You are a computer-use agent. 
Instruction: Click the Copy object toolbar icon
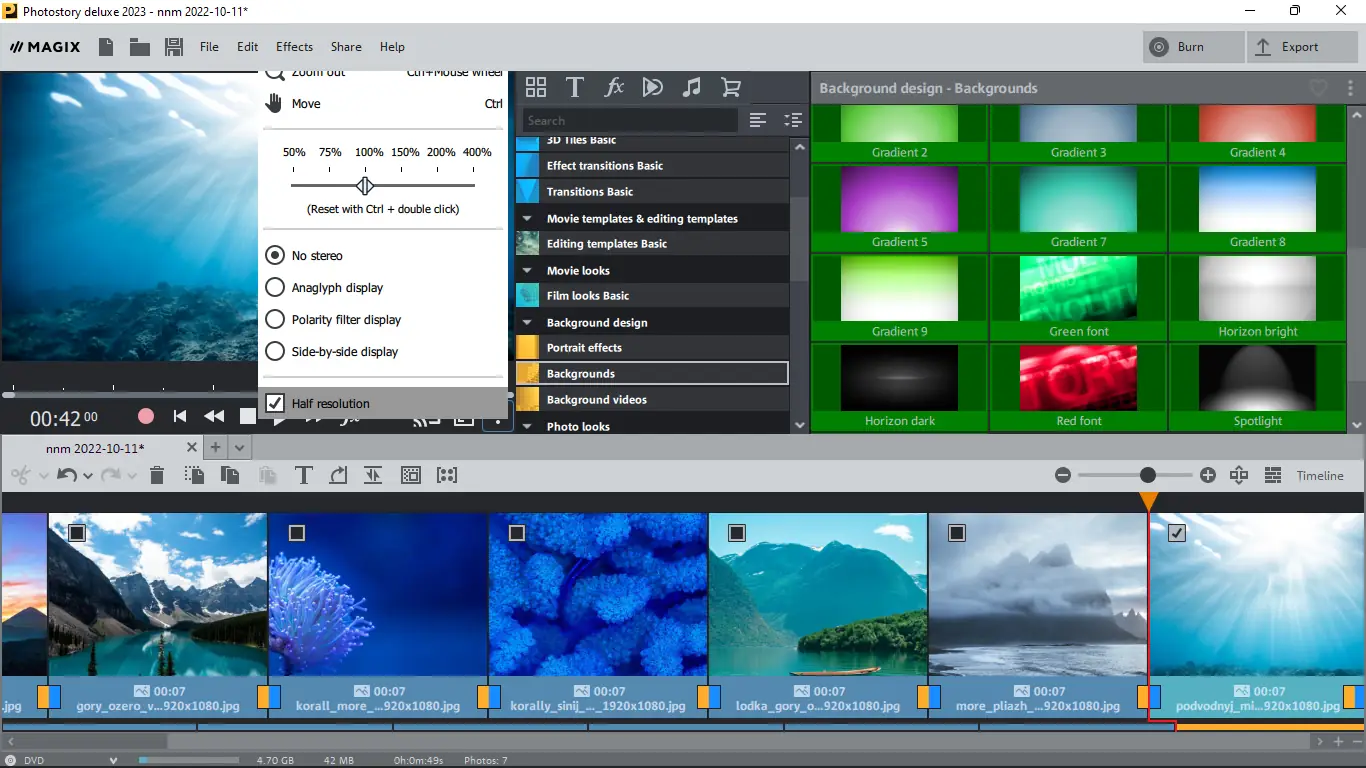tap(229, 475)
